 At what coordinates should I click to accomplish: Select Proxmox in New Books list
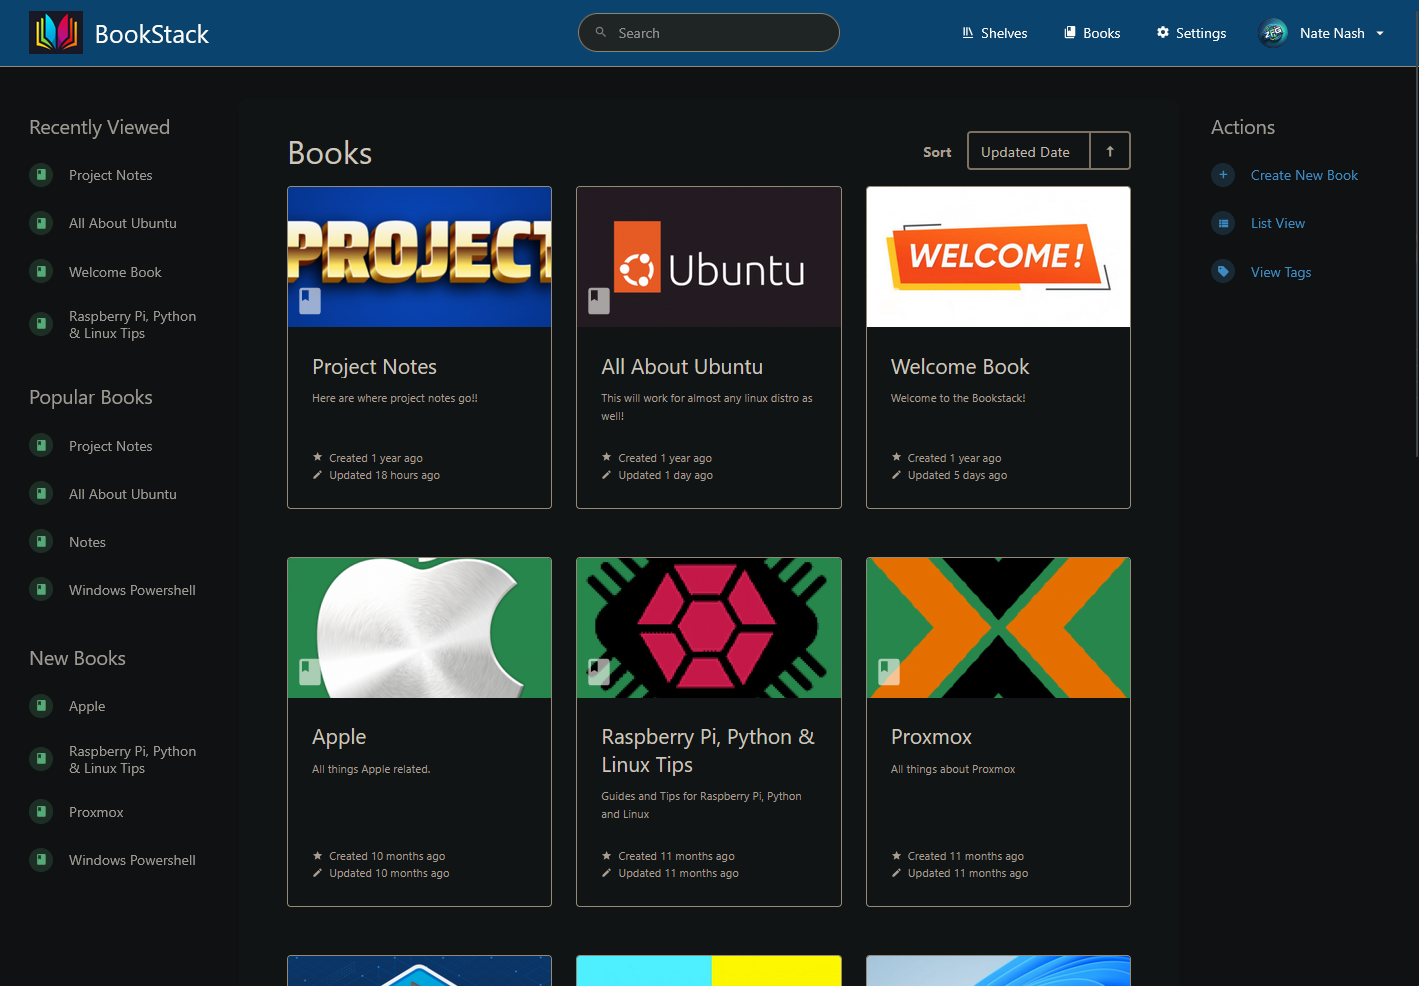[96, 812]
